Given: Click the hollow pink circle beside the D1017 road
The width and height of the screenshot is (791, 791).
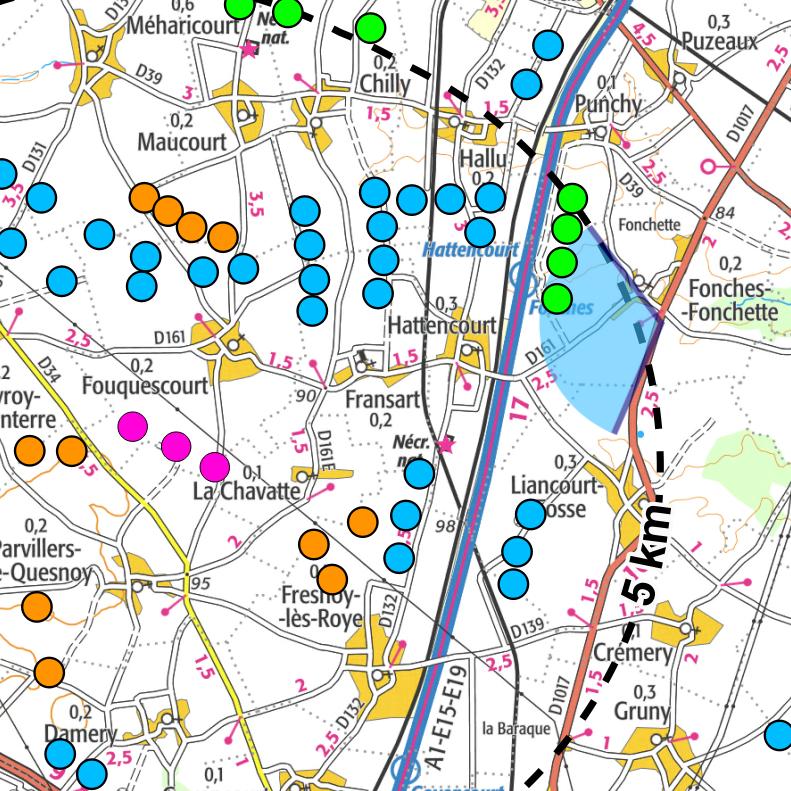Looking at the screenshot, I should click(x=711, y=165).
